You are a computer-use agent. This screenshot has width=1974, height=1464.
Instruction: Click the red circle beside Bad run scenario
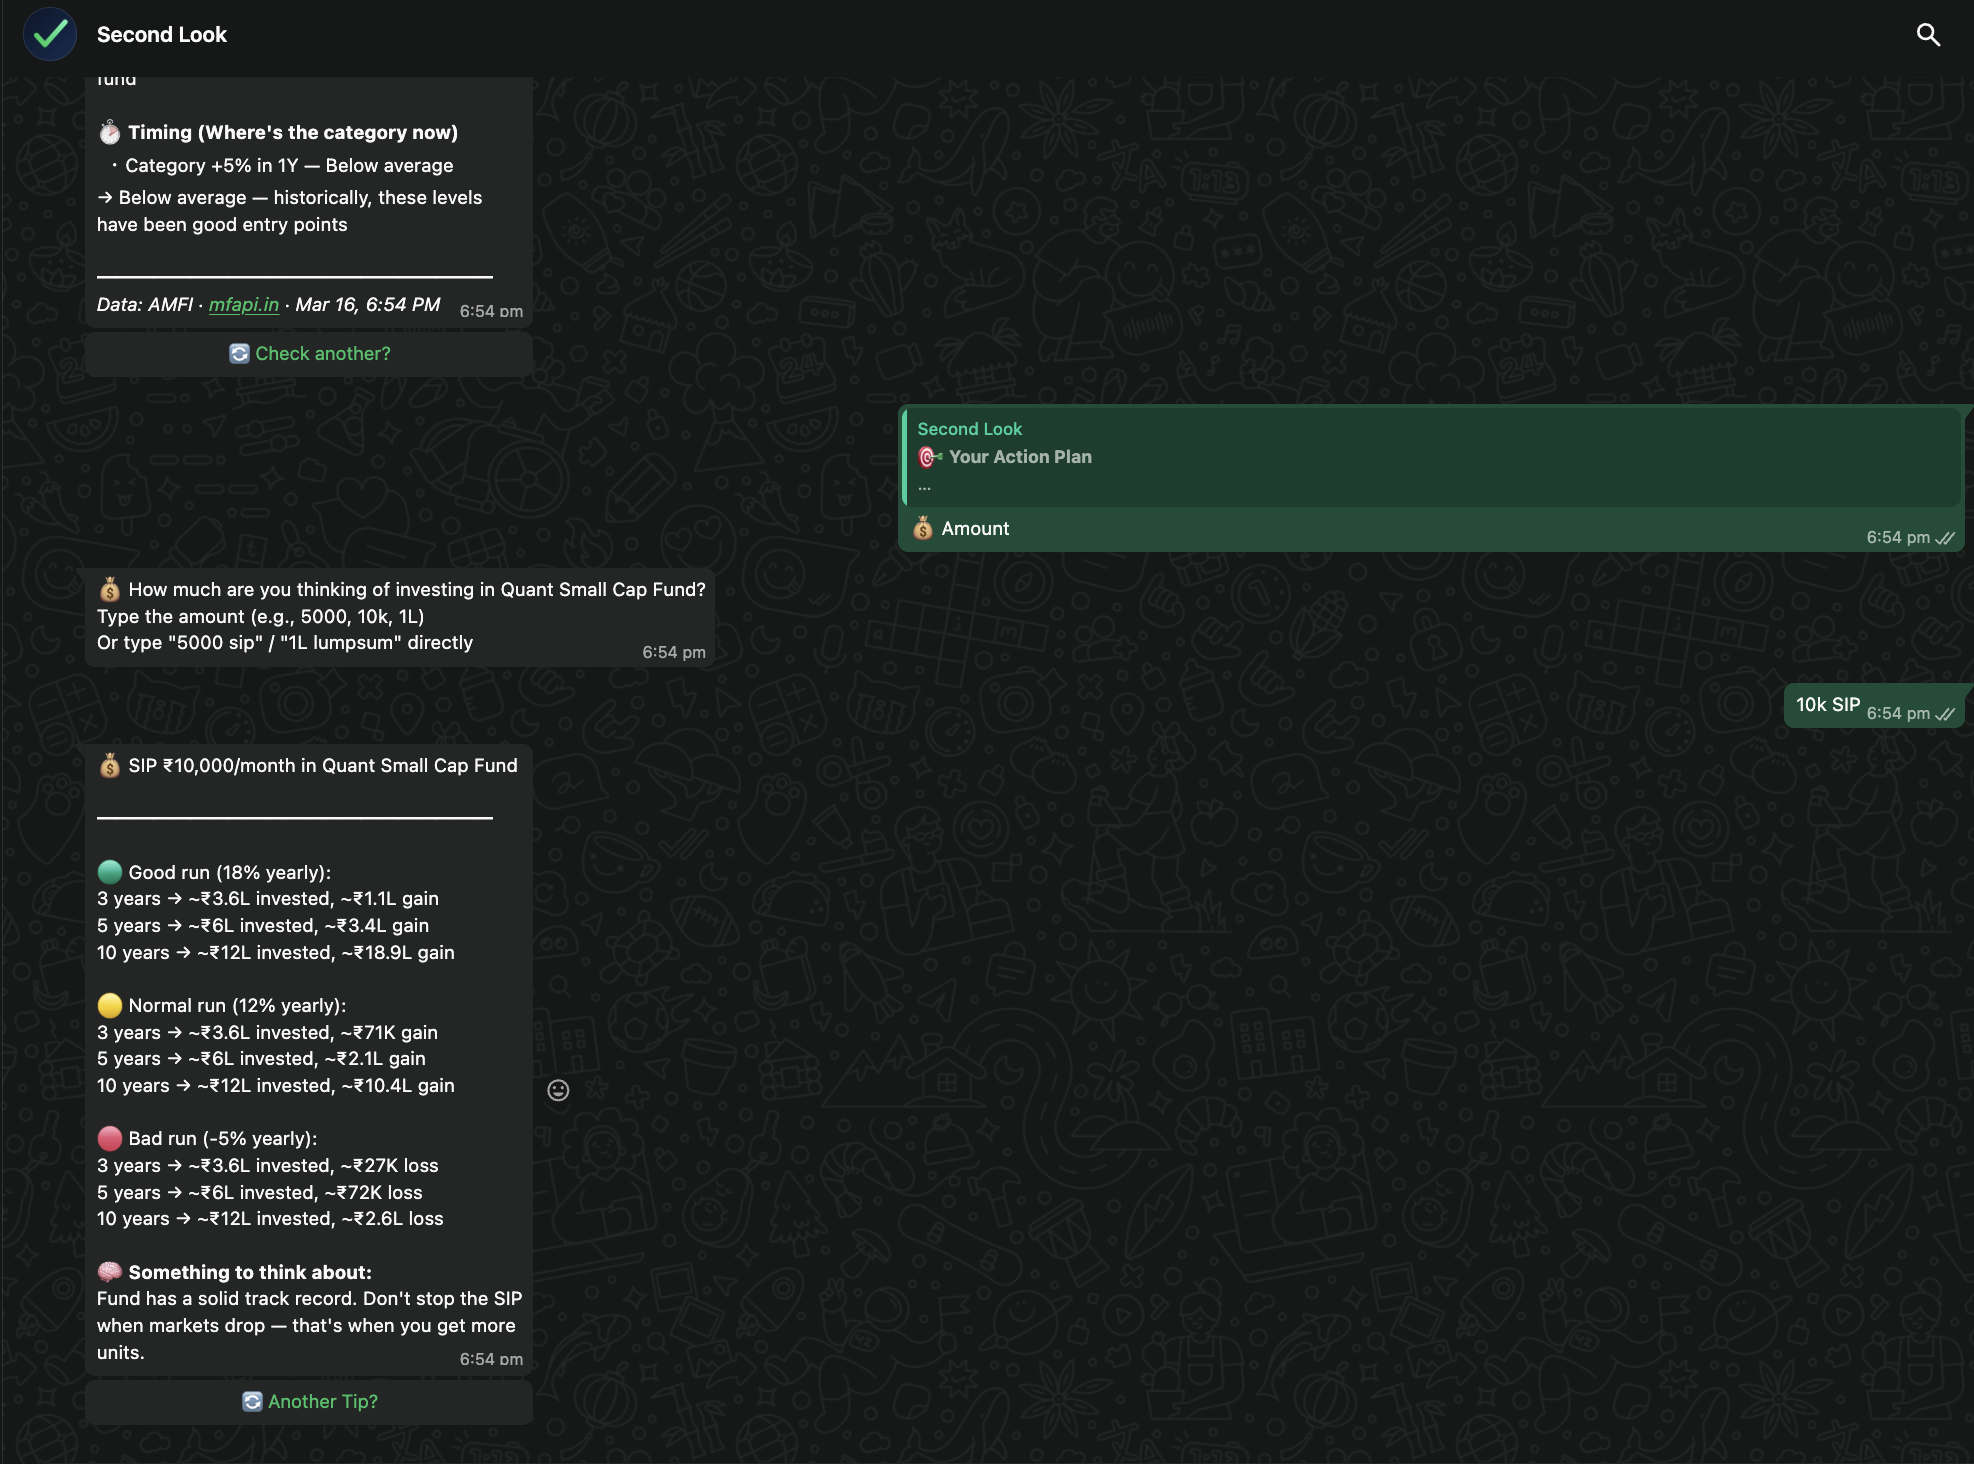pos(109,1138)
